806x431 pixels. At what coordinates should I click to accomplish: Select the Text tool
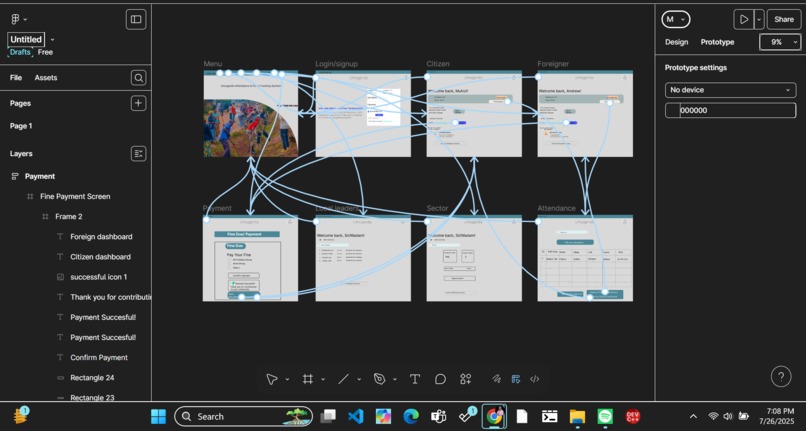(x=414, y=379)
